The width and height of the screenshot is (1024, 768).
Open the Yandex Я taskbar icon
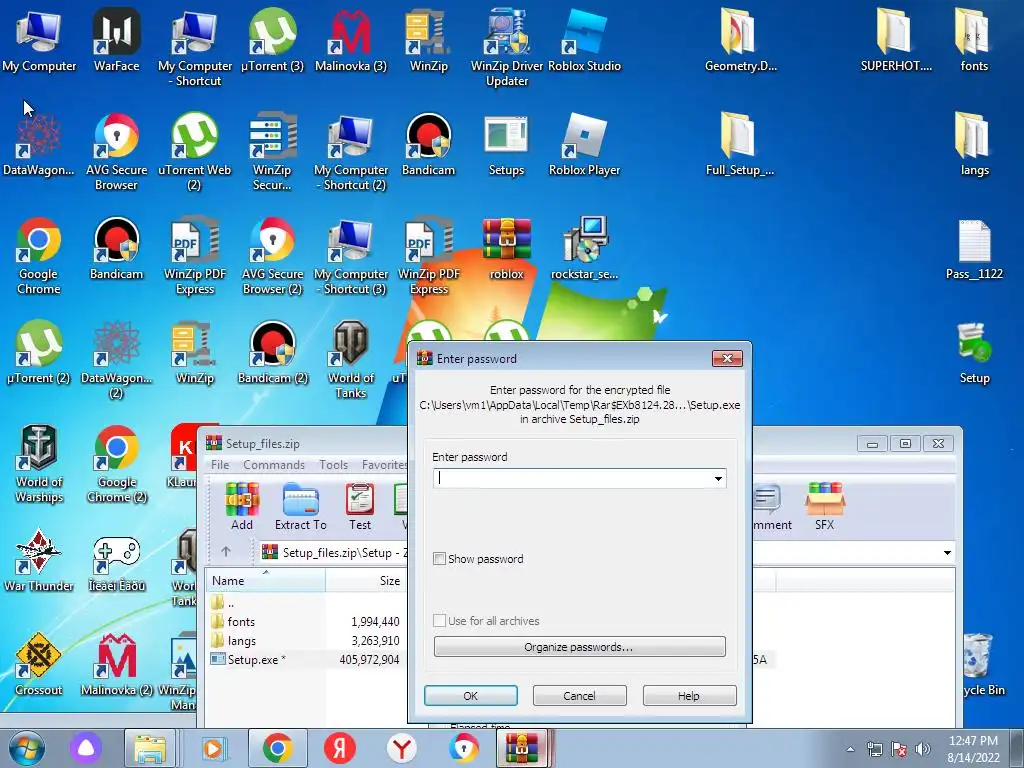tap(340, 748)
